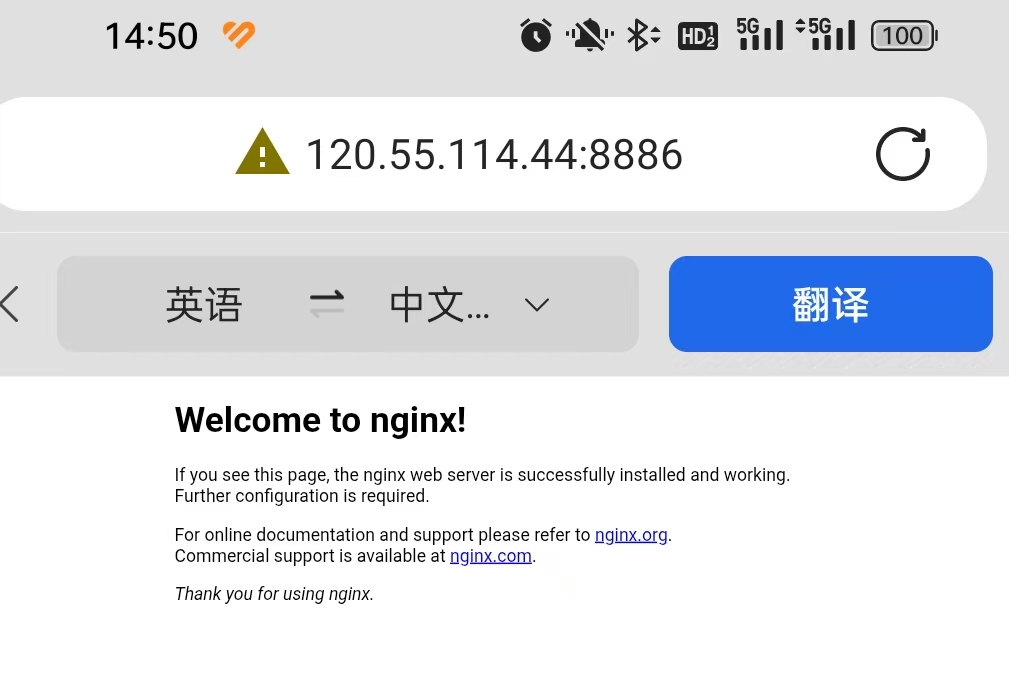1009x695 pixels.
Task: Go back using the left chevron
Action: 10,304
